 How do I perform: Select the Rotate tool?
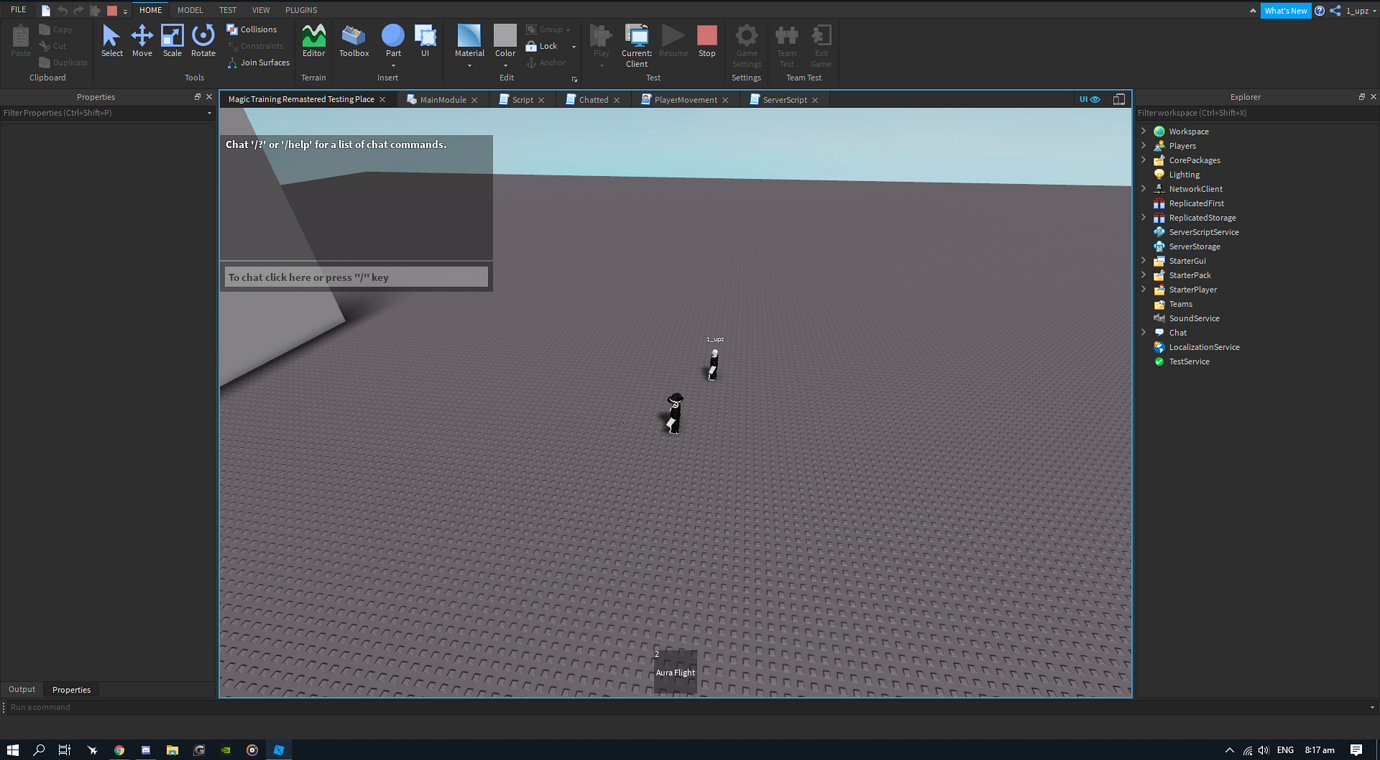pyautogui.click(x=203, y=42)
